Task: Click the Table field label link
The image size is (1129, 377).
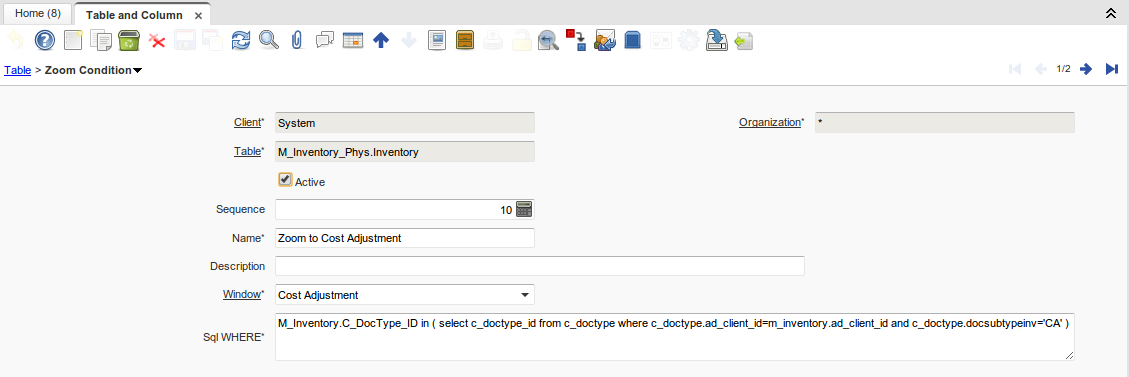Action: point(248,152)
